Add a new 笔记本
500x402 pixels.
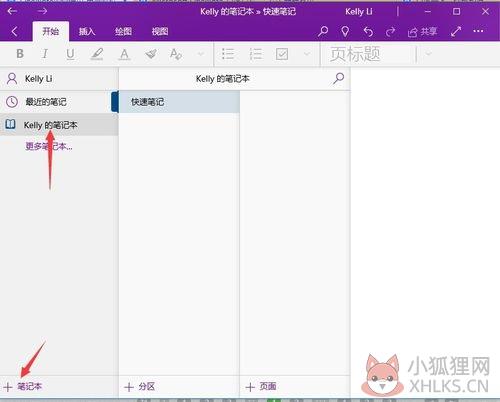tap(23, 387)
